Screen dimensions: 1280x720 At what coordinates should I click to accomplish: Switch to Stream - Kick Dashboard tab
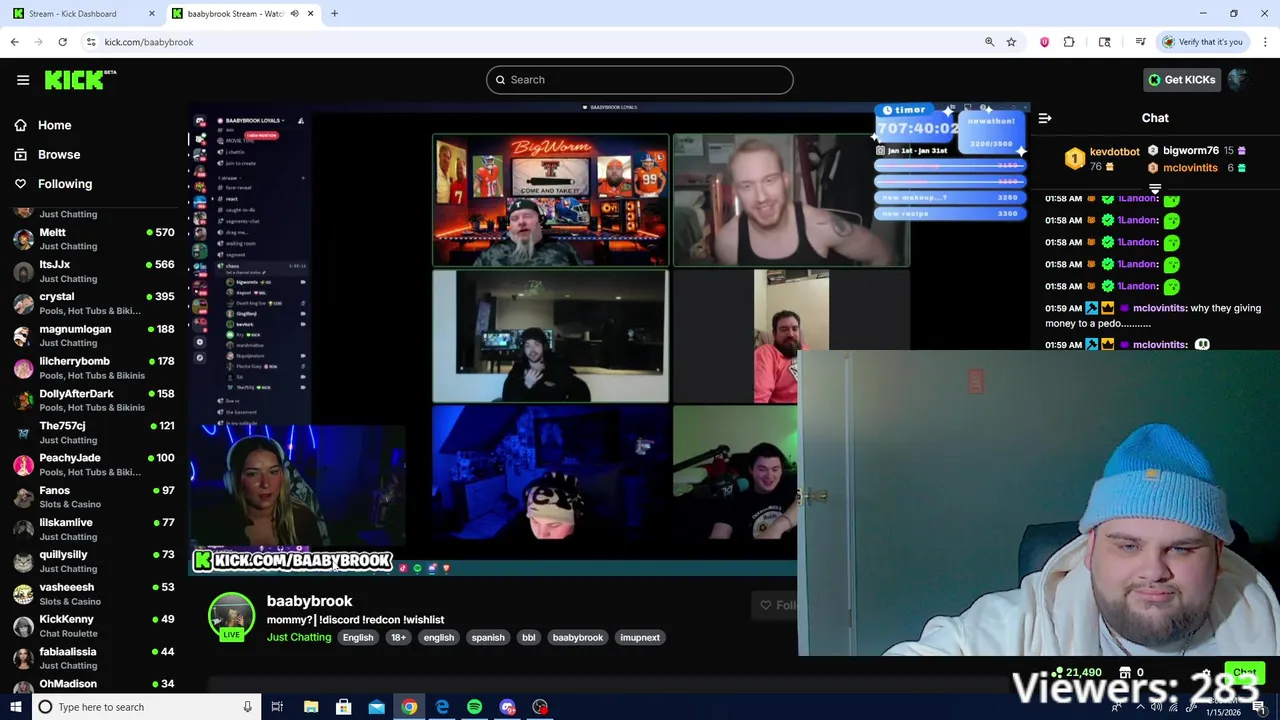point(82,14)
